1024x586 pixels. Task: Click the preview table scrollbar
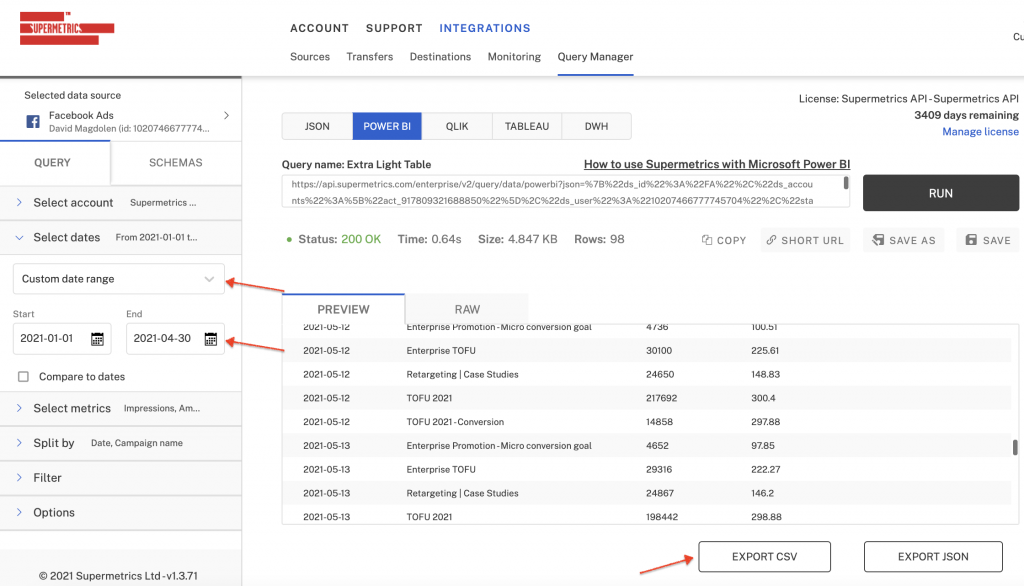pyautogui.click(x=1015, y=448)
